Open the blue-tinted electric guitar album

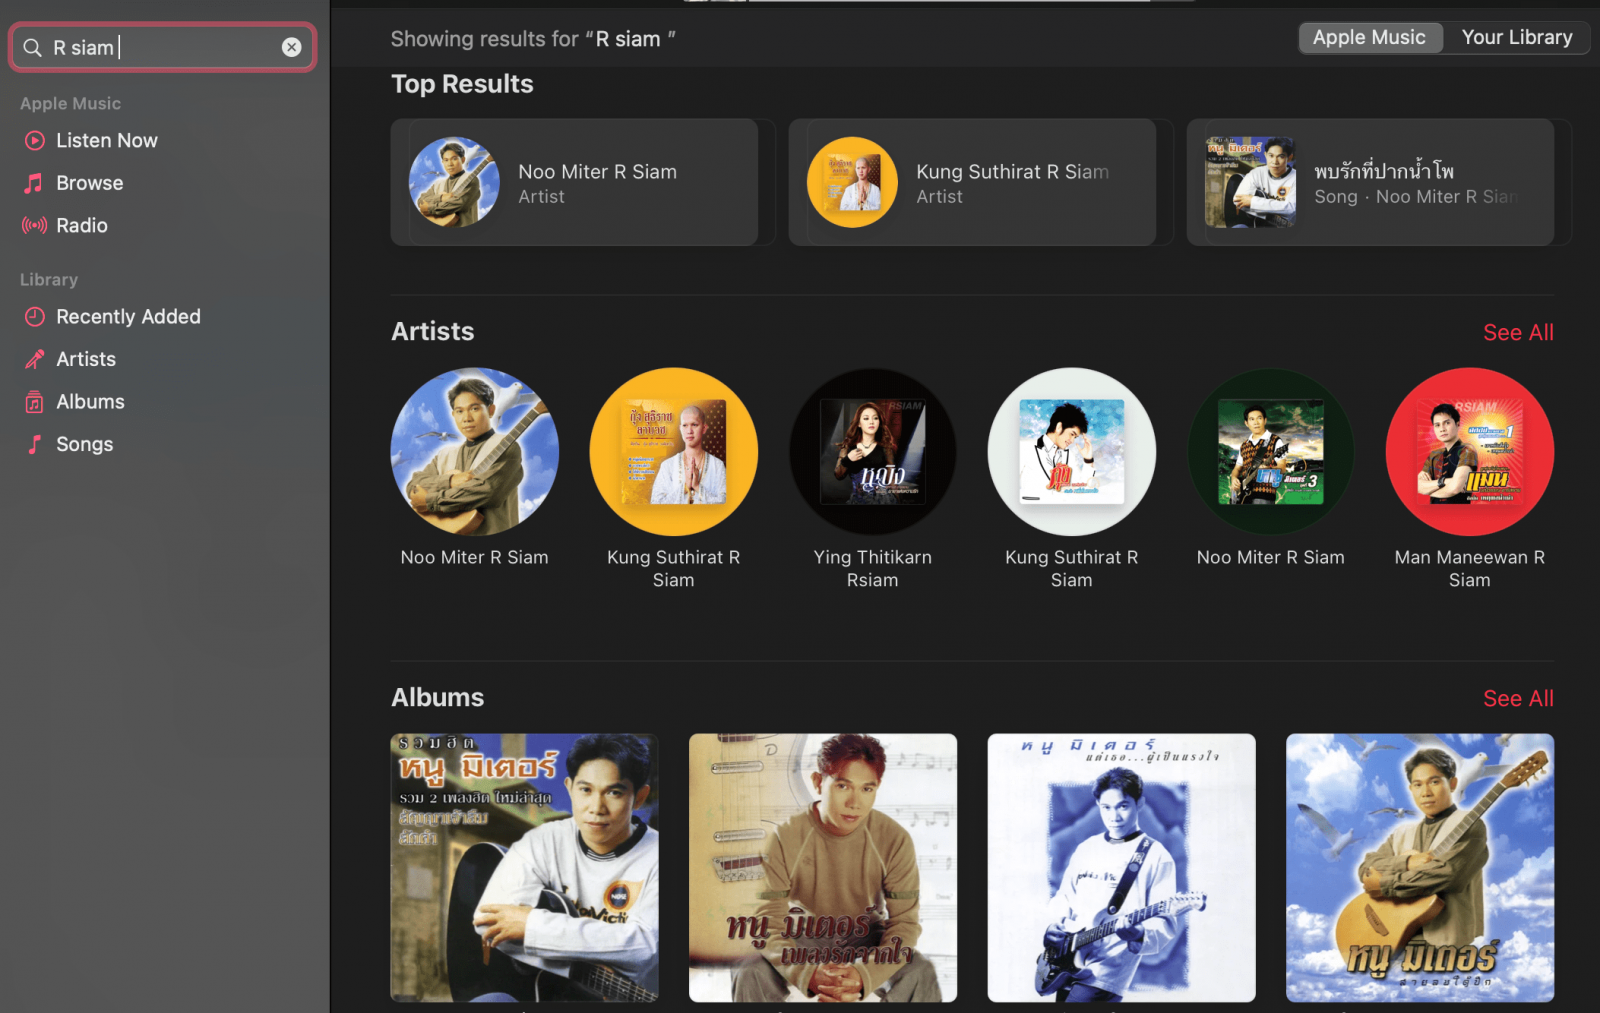(1121, 868)
